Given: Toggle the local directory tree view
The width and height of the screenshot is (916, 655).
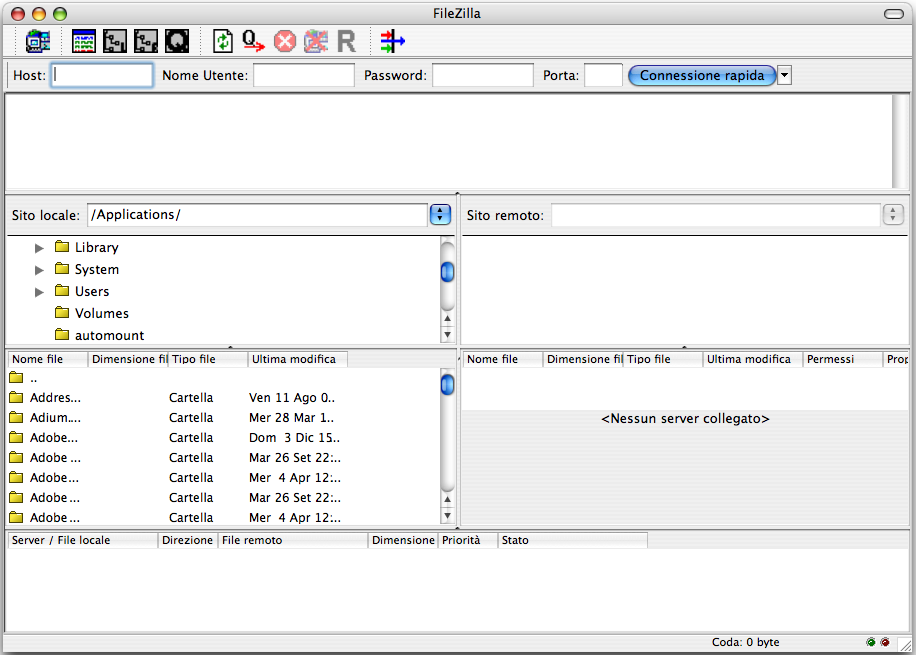Looking at the screenshot, I should 115,41.
